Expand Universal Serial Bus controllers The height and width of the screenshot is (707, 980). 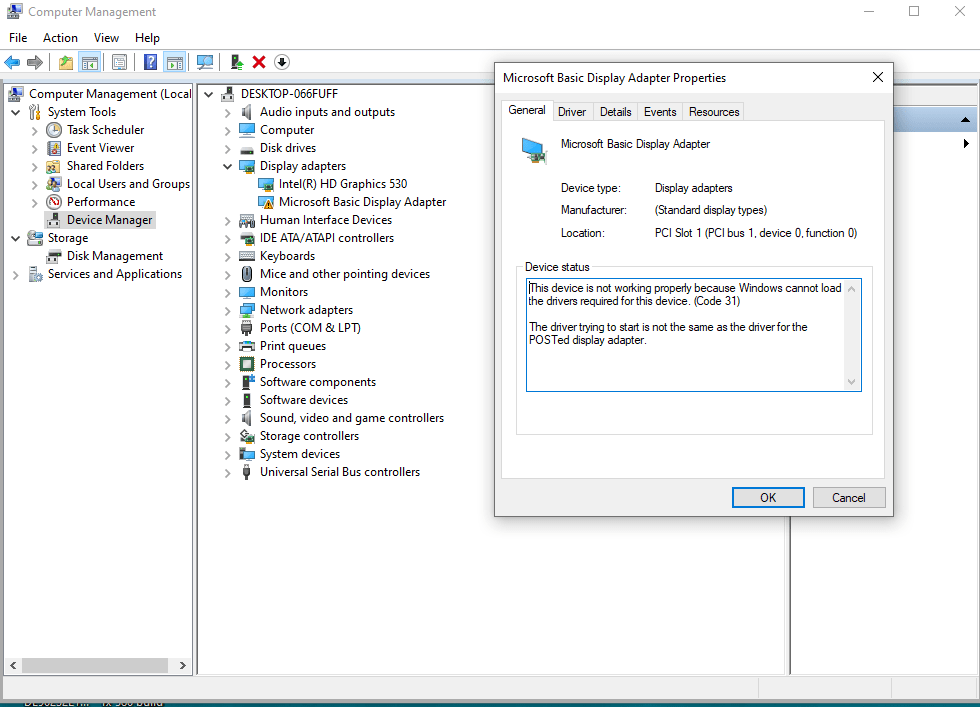pyautogui.click(x=228, y=473)
